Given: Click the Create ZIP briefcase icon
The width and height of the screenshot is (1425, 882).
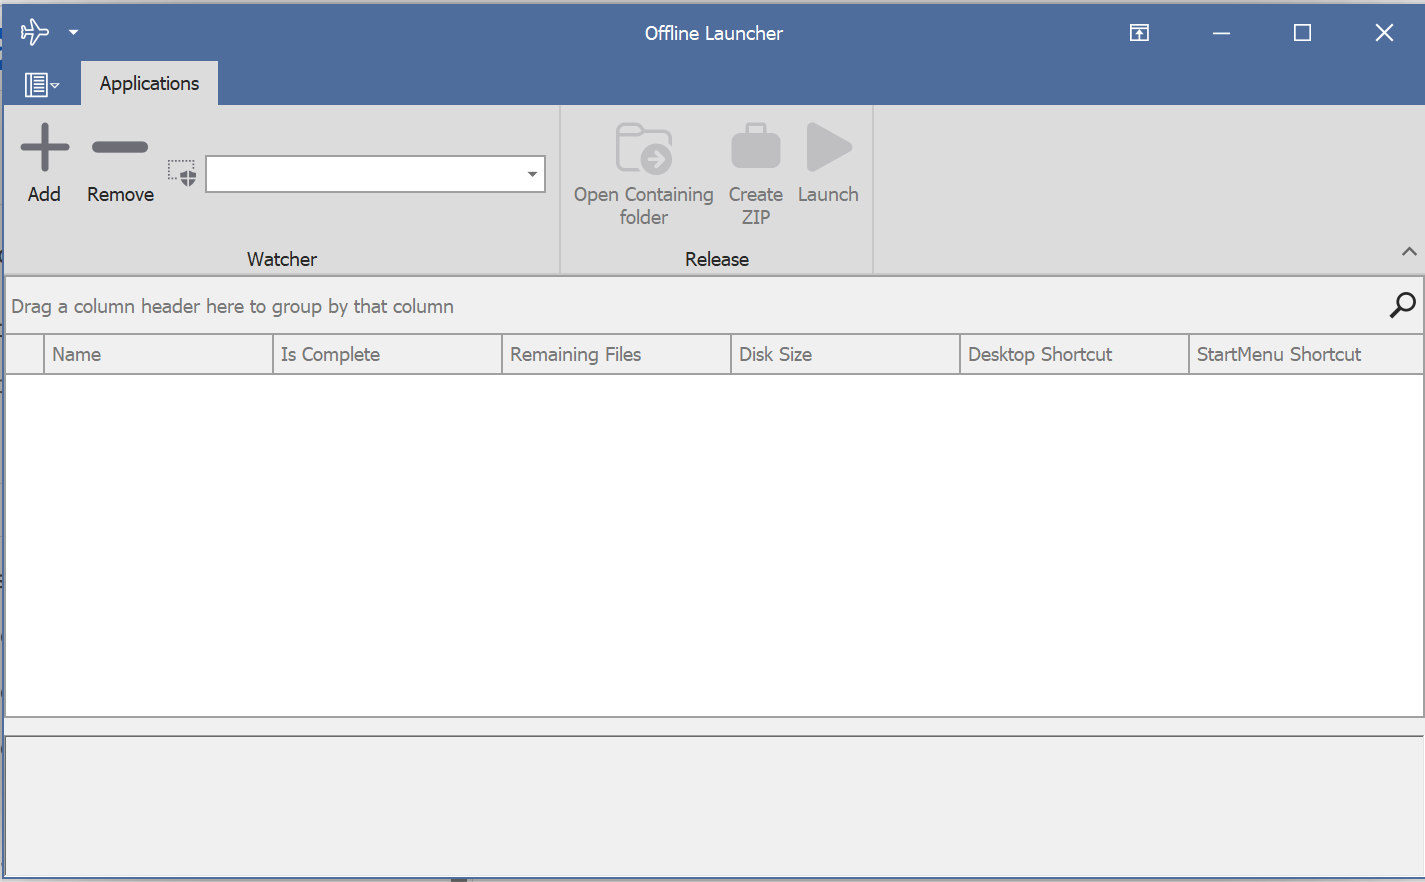Looking at the screenshot, I should pos(755,148).
